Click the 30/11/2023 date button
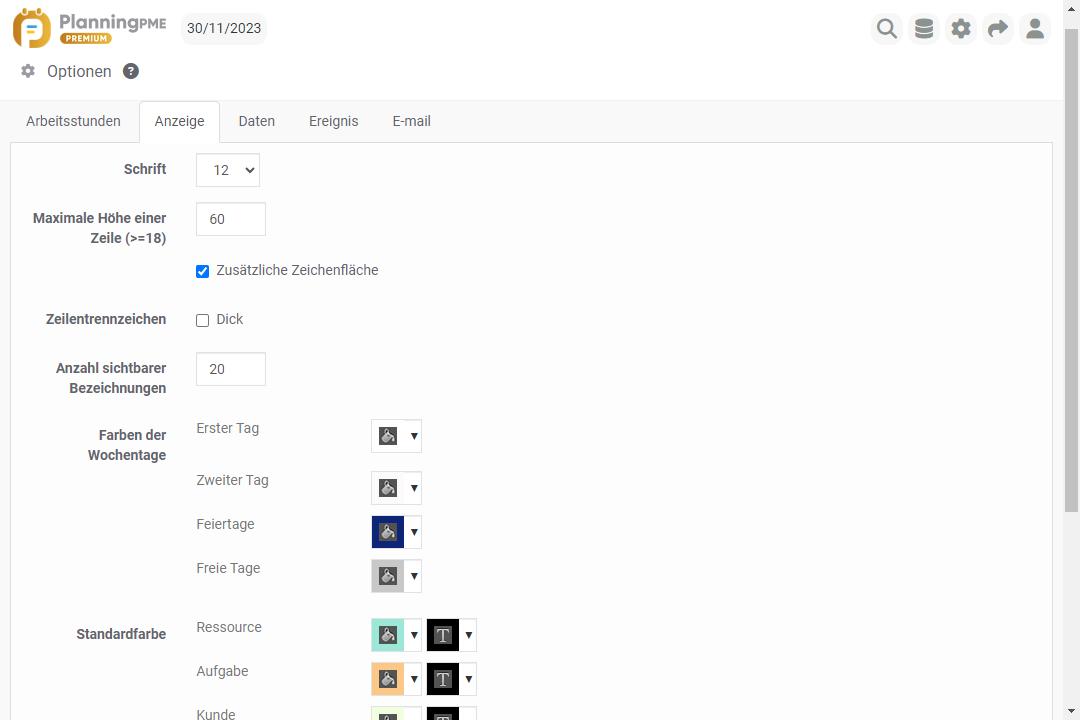Image resolution: width=1080 pixels, height=720 pixels. coord(224,28)
